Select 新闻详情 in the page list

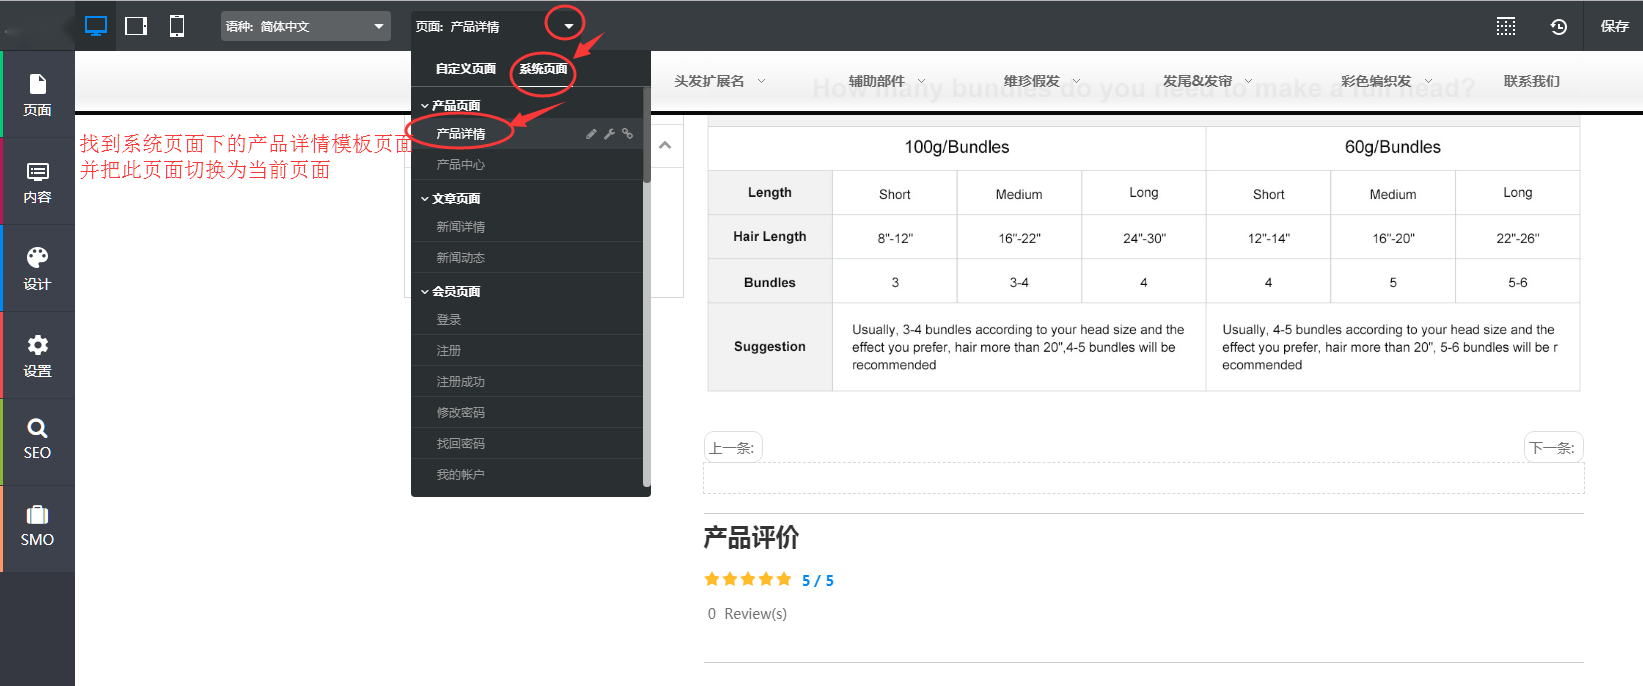pos(461,227)
